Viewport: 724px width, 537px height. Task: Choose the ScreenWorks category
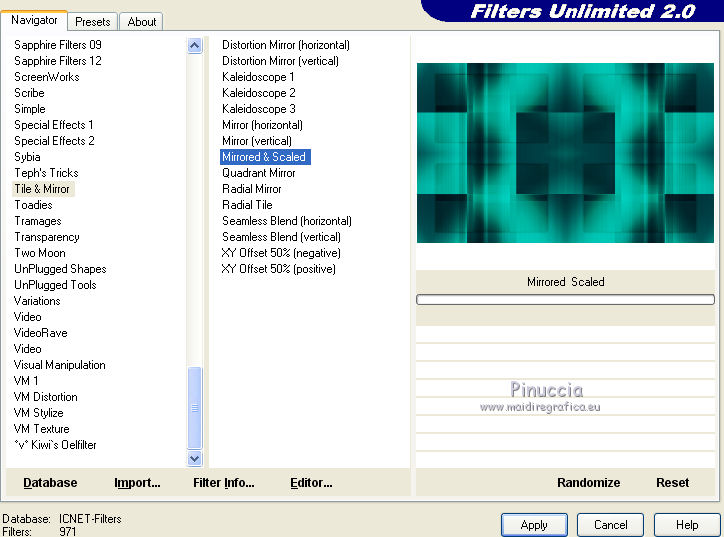click(47, 77)
